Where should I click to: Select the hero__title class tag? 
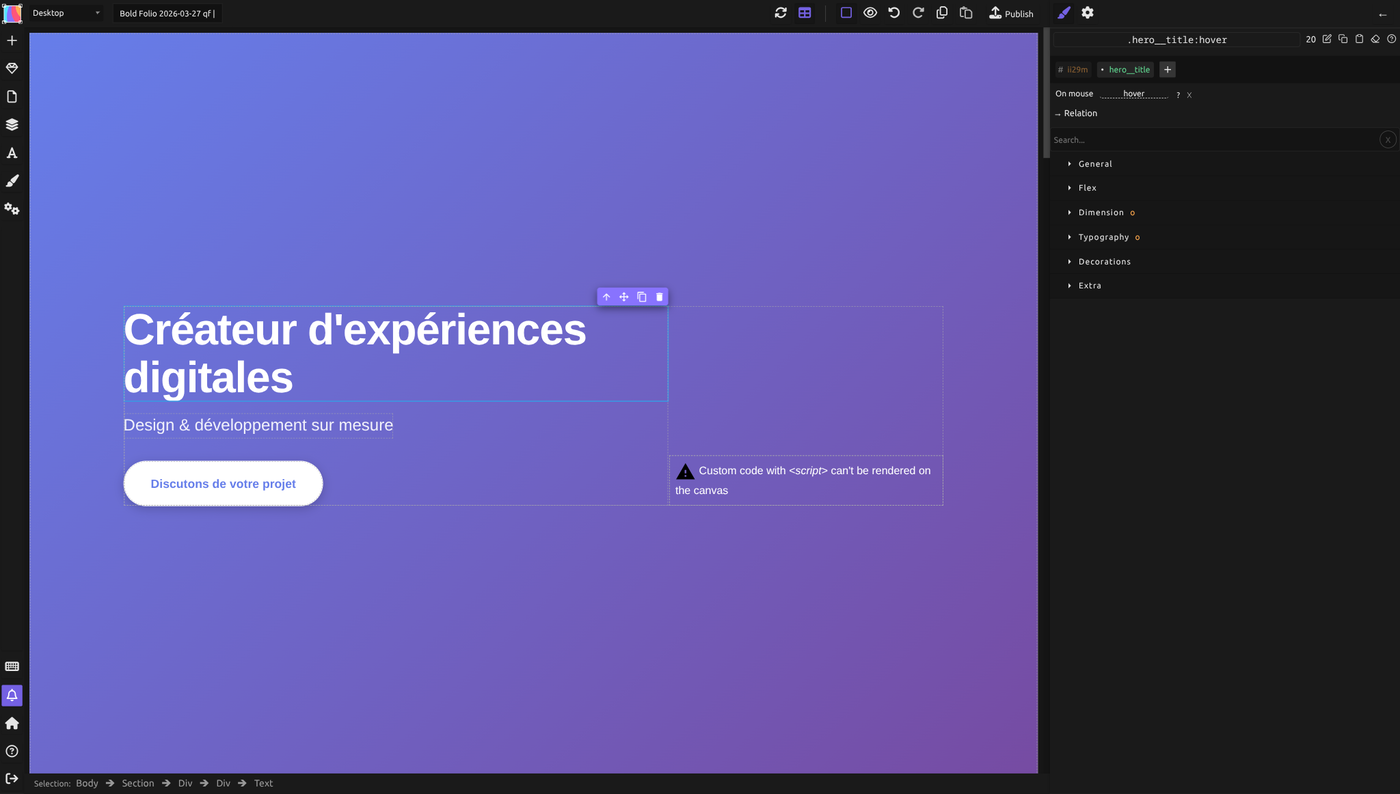(x=1125, y=69)
